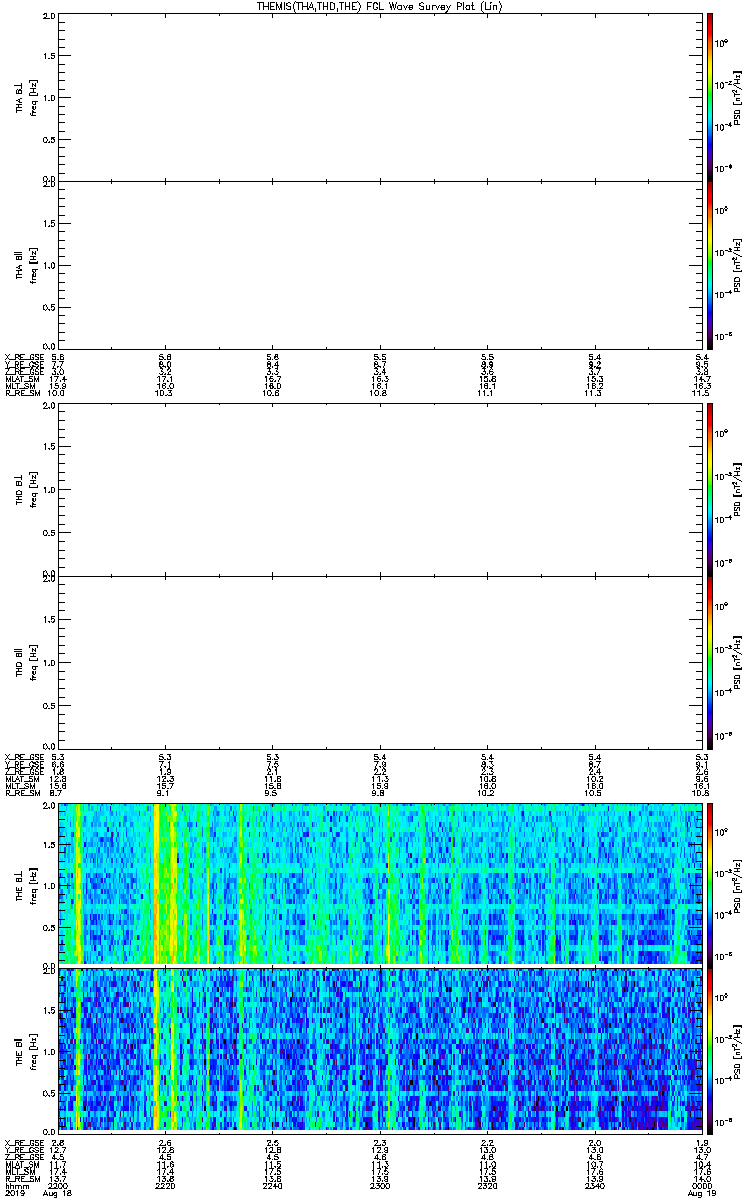Click the THE B-parallel spectrogram panel
The width and height of the screenshot is (750, 1200).
click(380, 1049)
